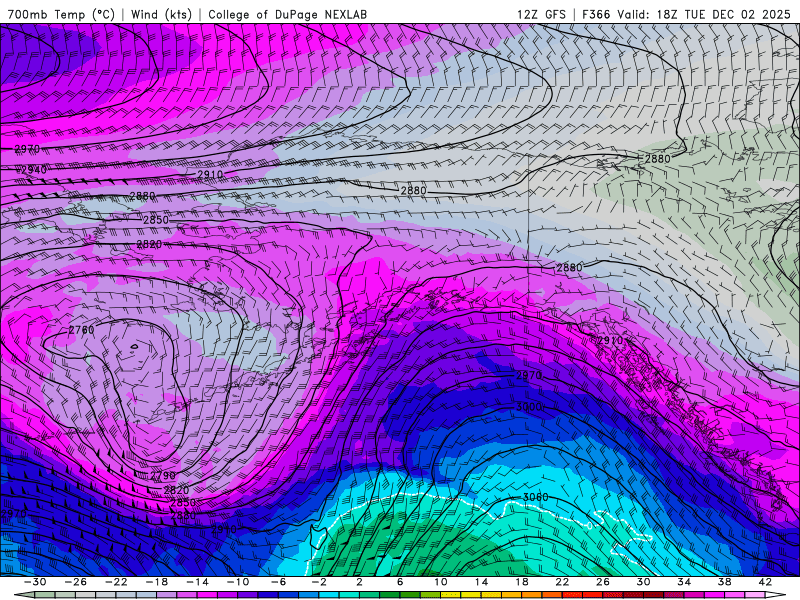
Task: Select the positive 26 colorbar tick label
Action: point(603,582)
